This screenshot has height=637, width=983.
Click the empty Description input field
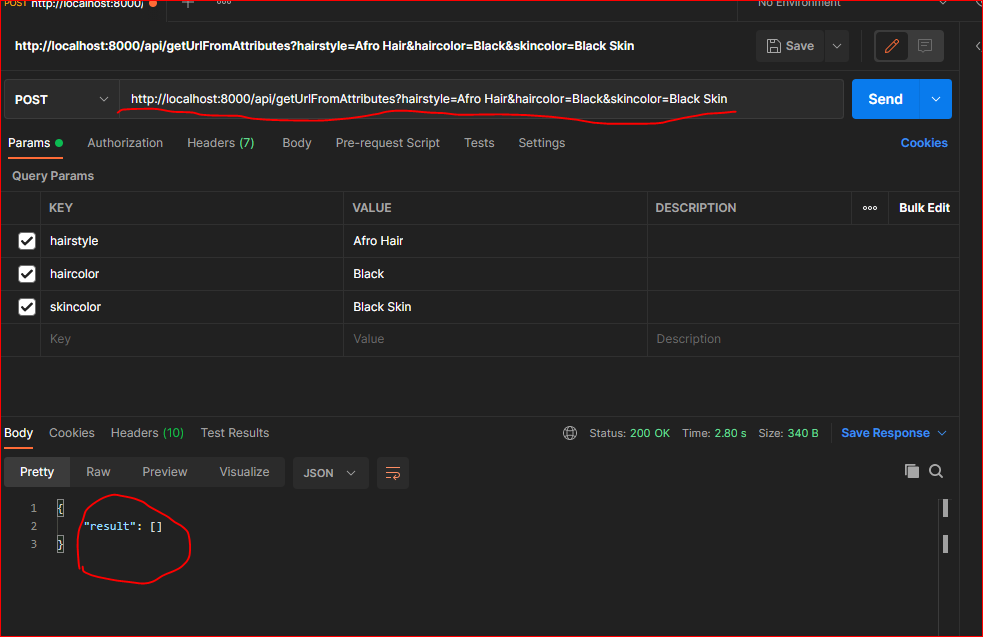point(803,339)
